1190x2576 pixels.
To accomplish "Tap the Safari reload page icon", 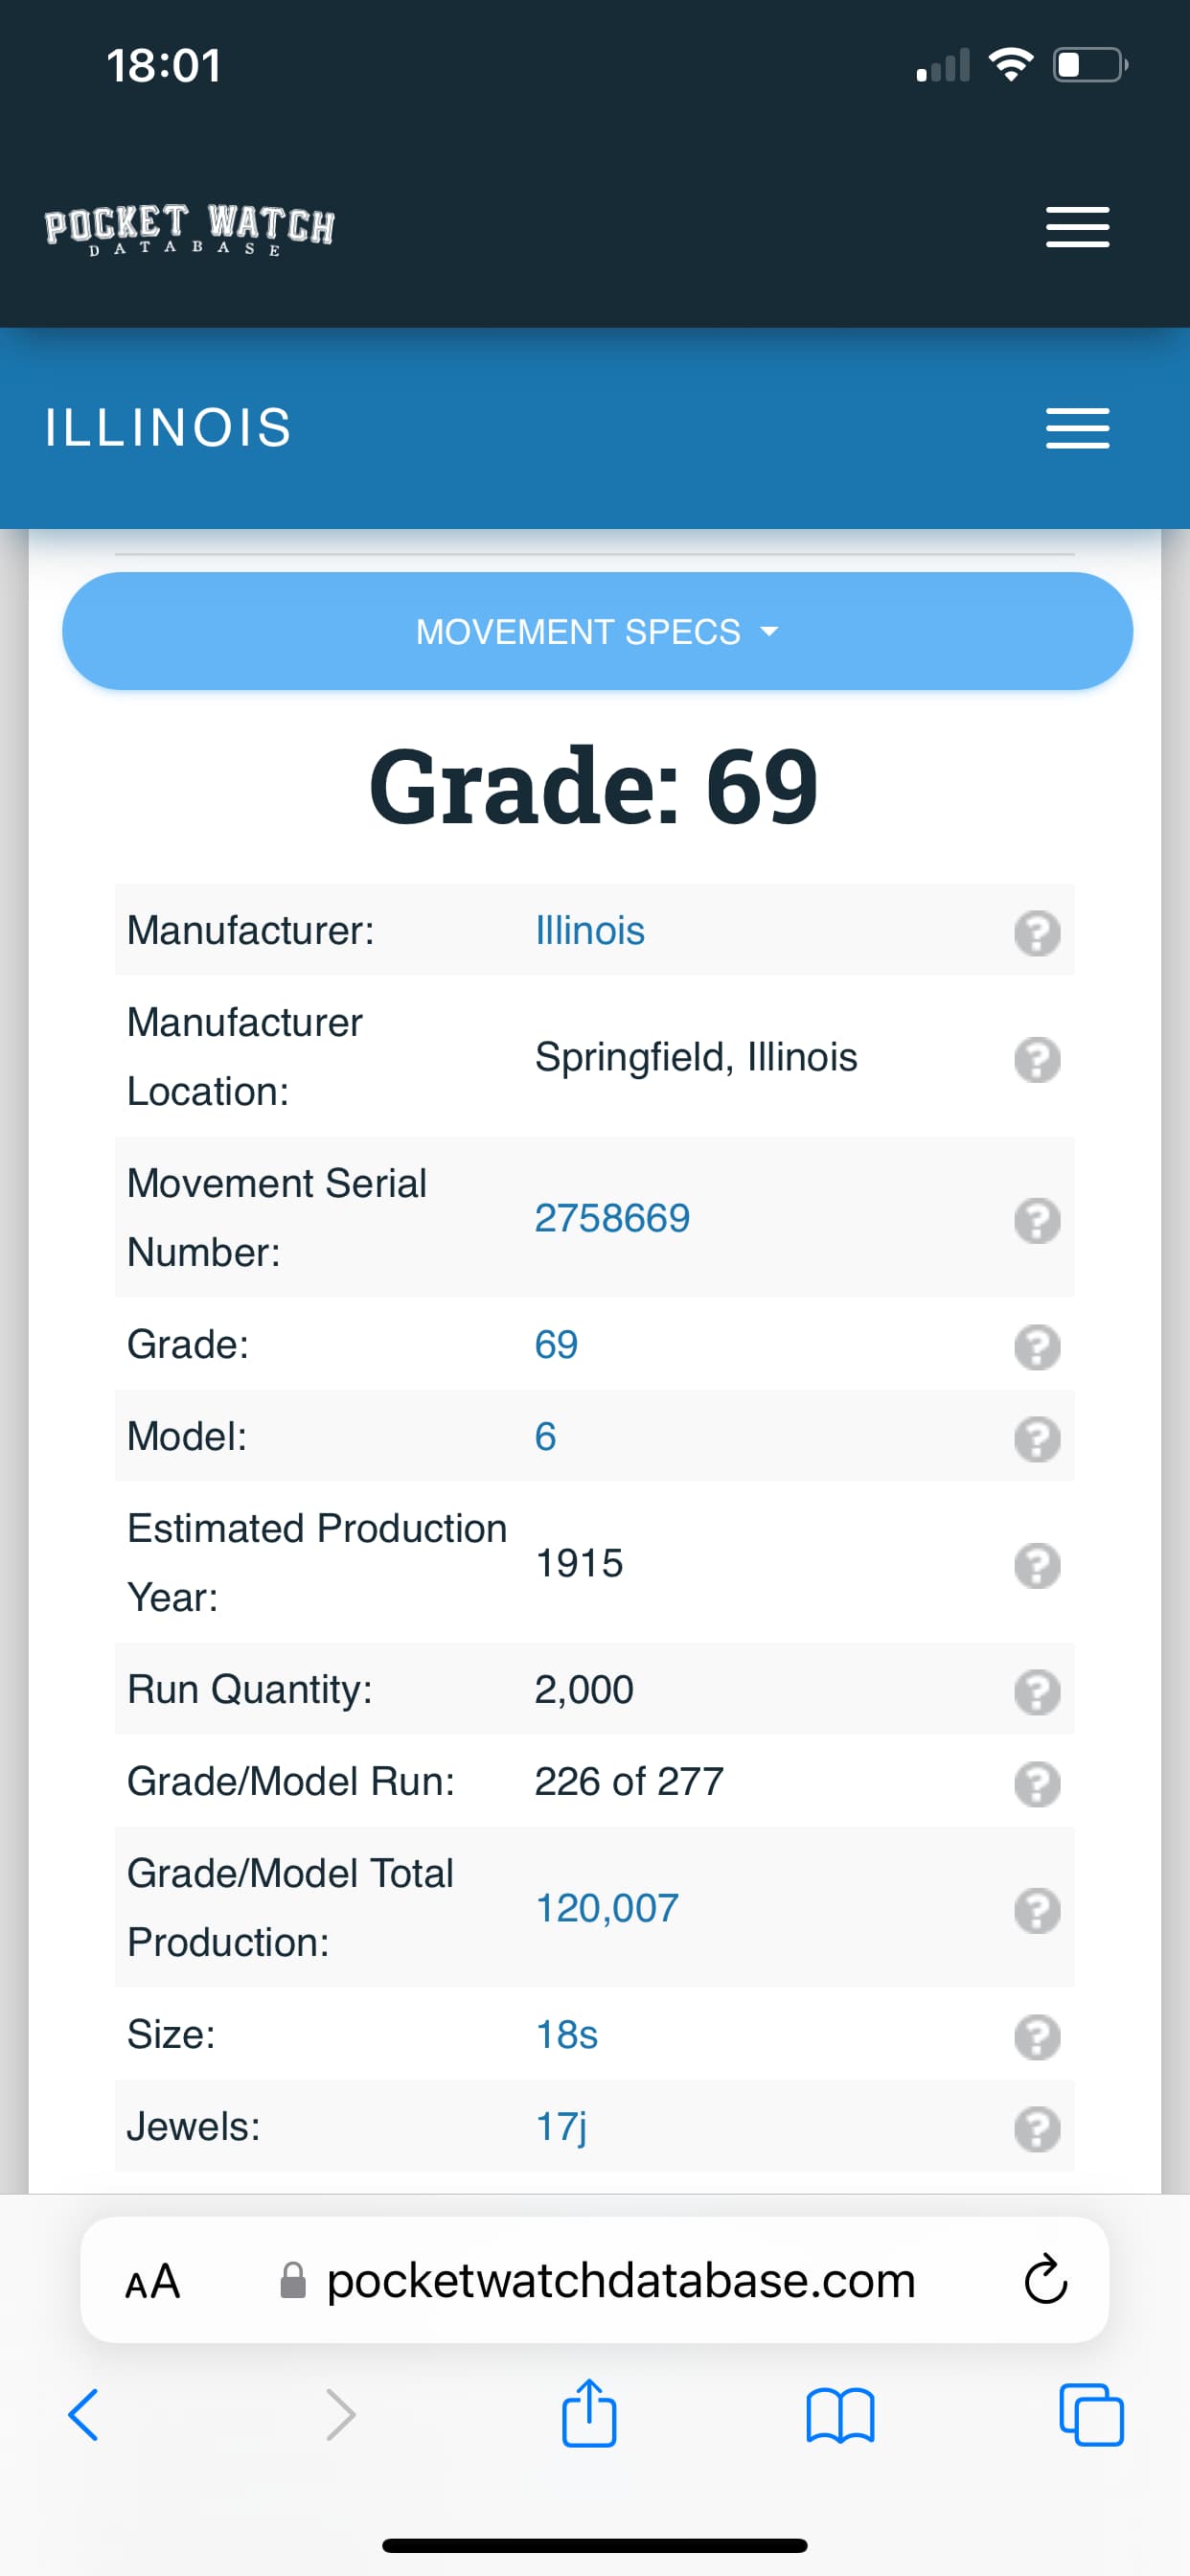I will pyautogui.click(x=1046, y=2279).
